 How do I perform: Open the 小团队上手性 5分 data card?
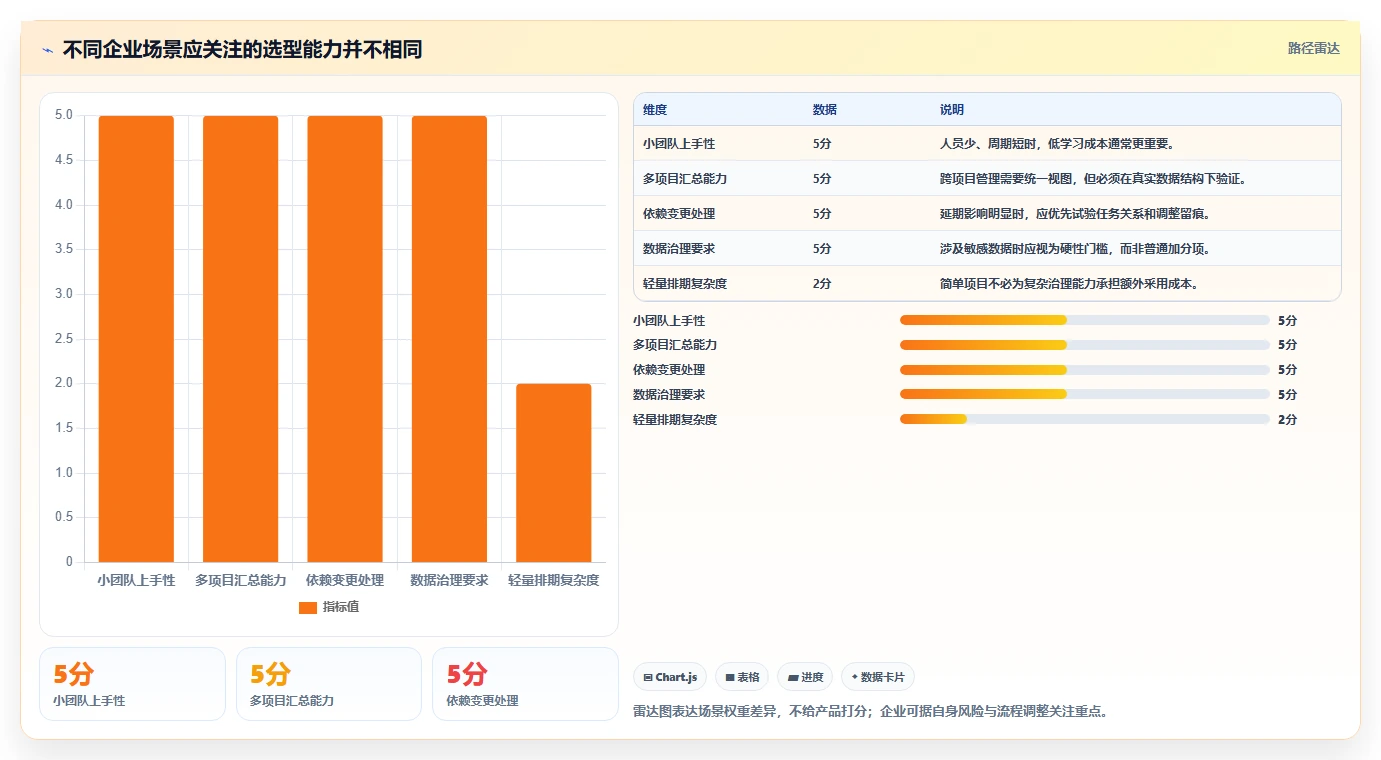(x=132, y=684)
